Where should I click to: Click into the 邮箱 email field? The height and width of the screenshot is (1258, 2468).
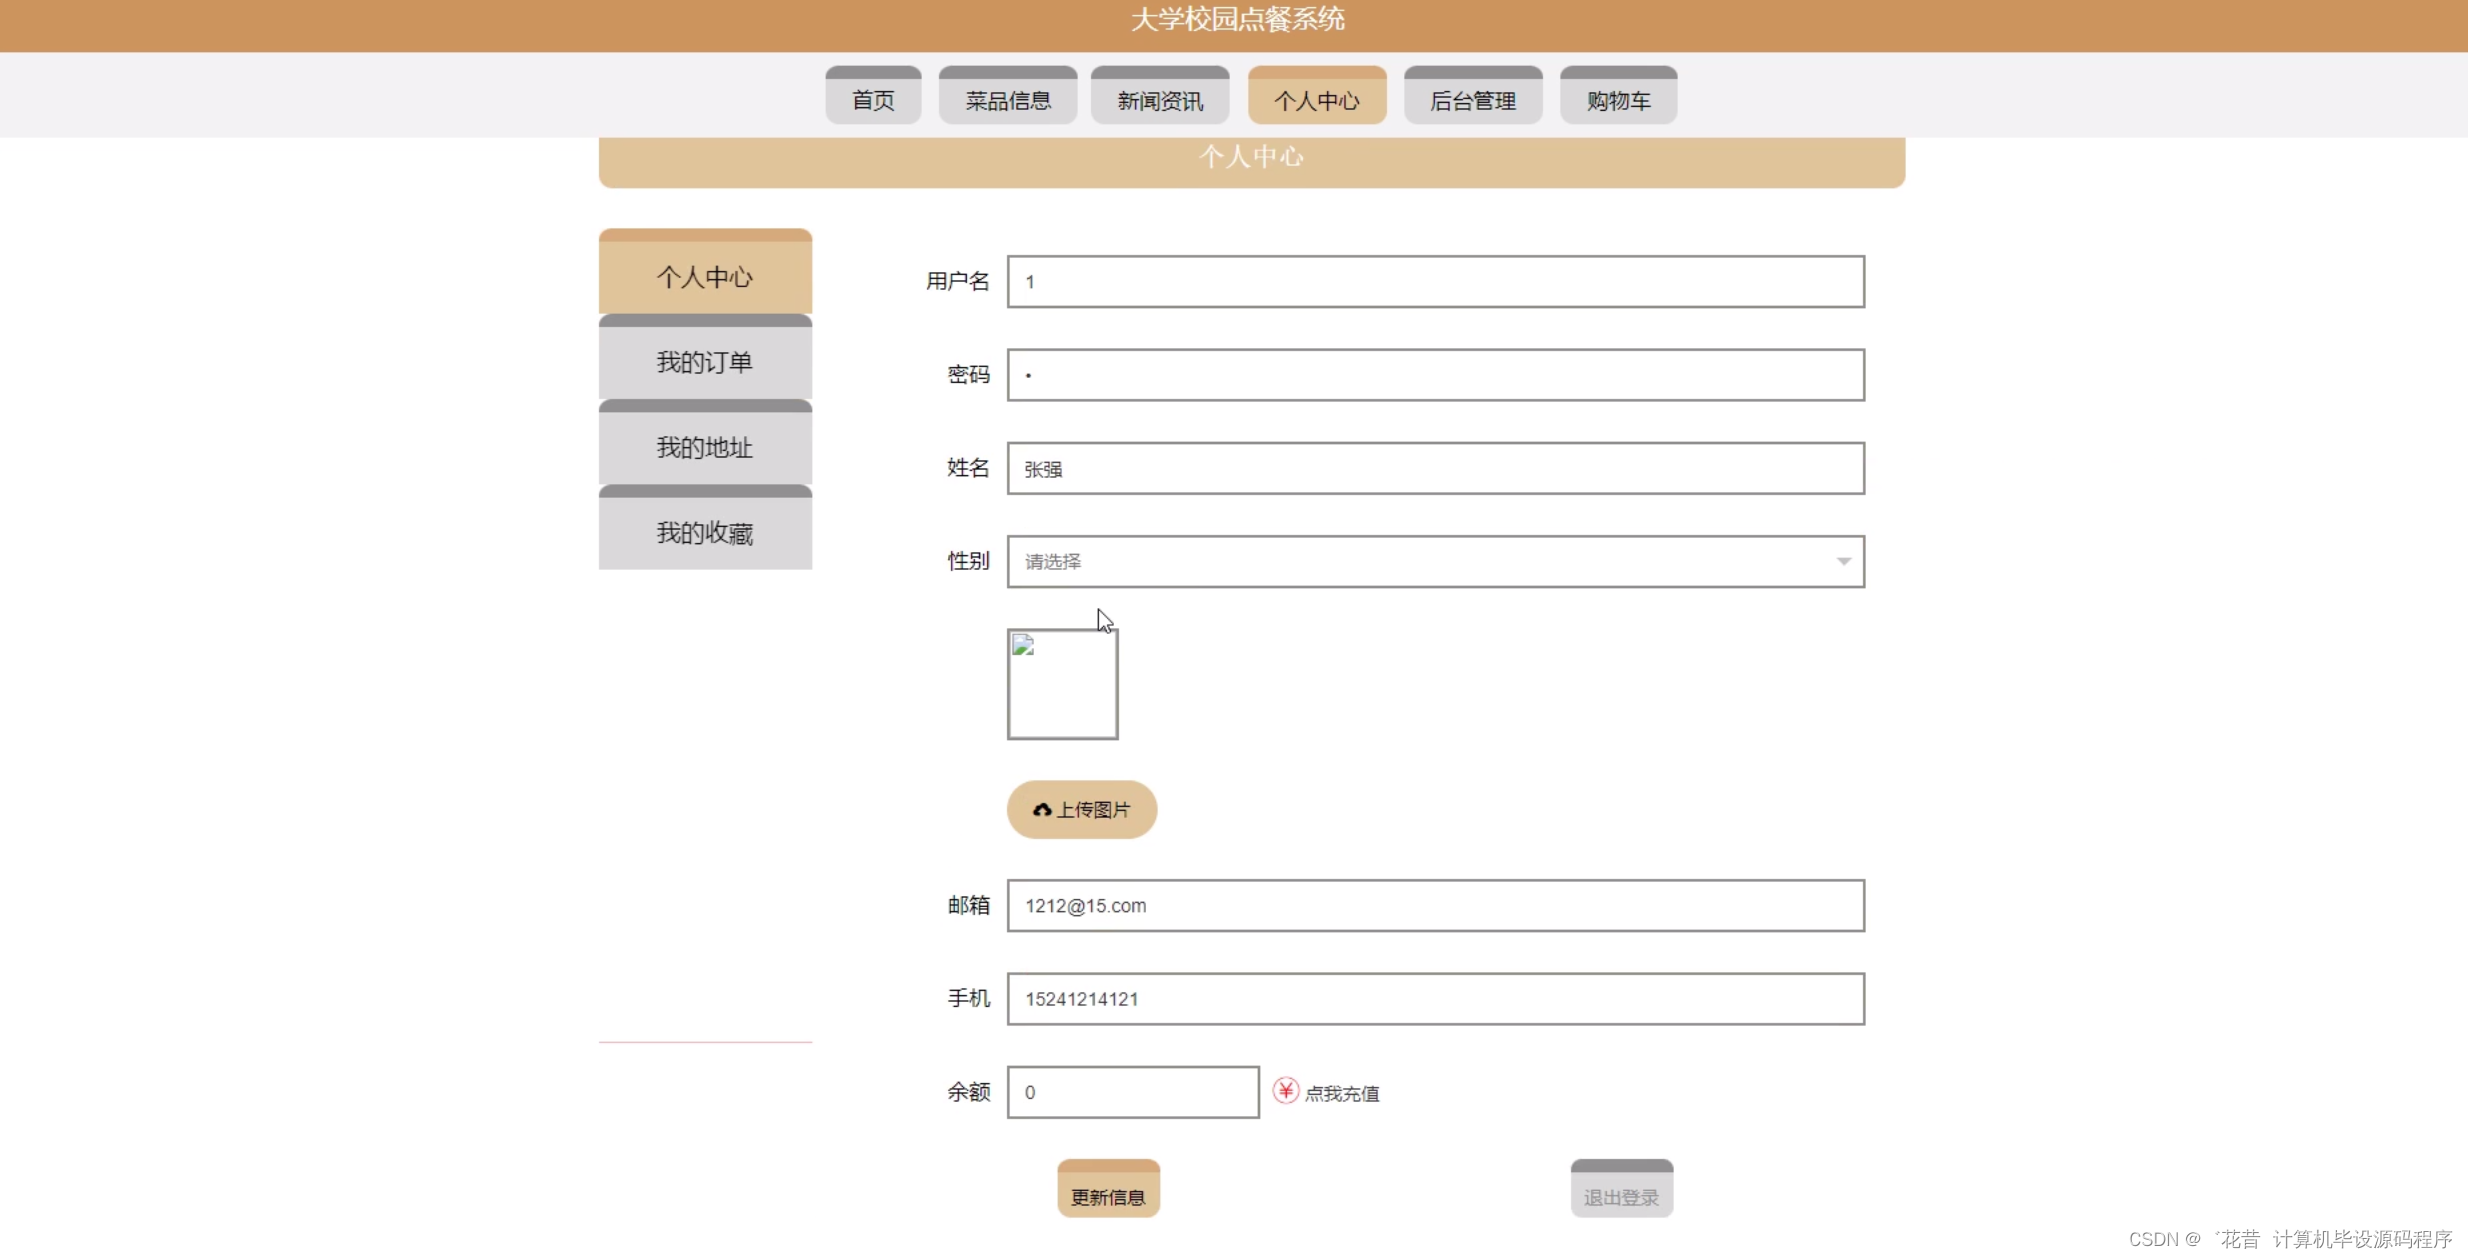pyautogui.click(x=1435, y=906)
